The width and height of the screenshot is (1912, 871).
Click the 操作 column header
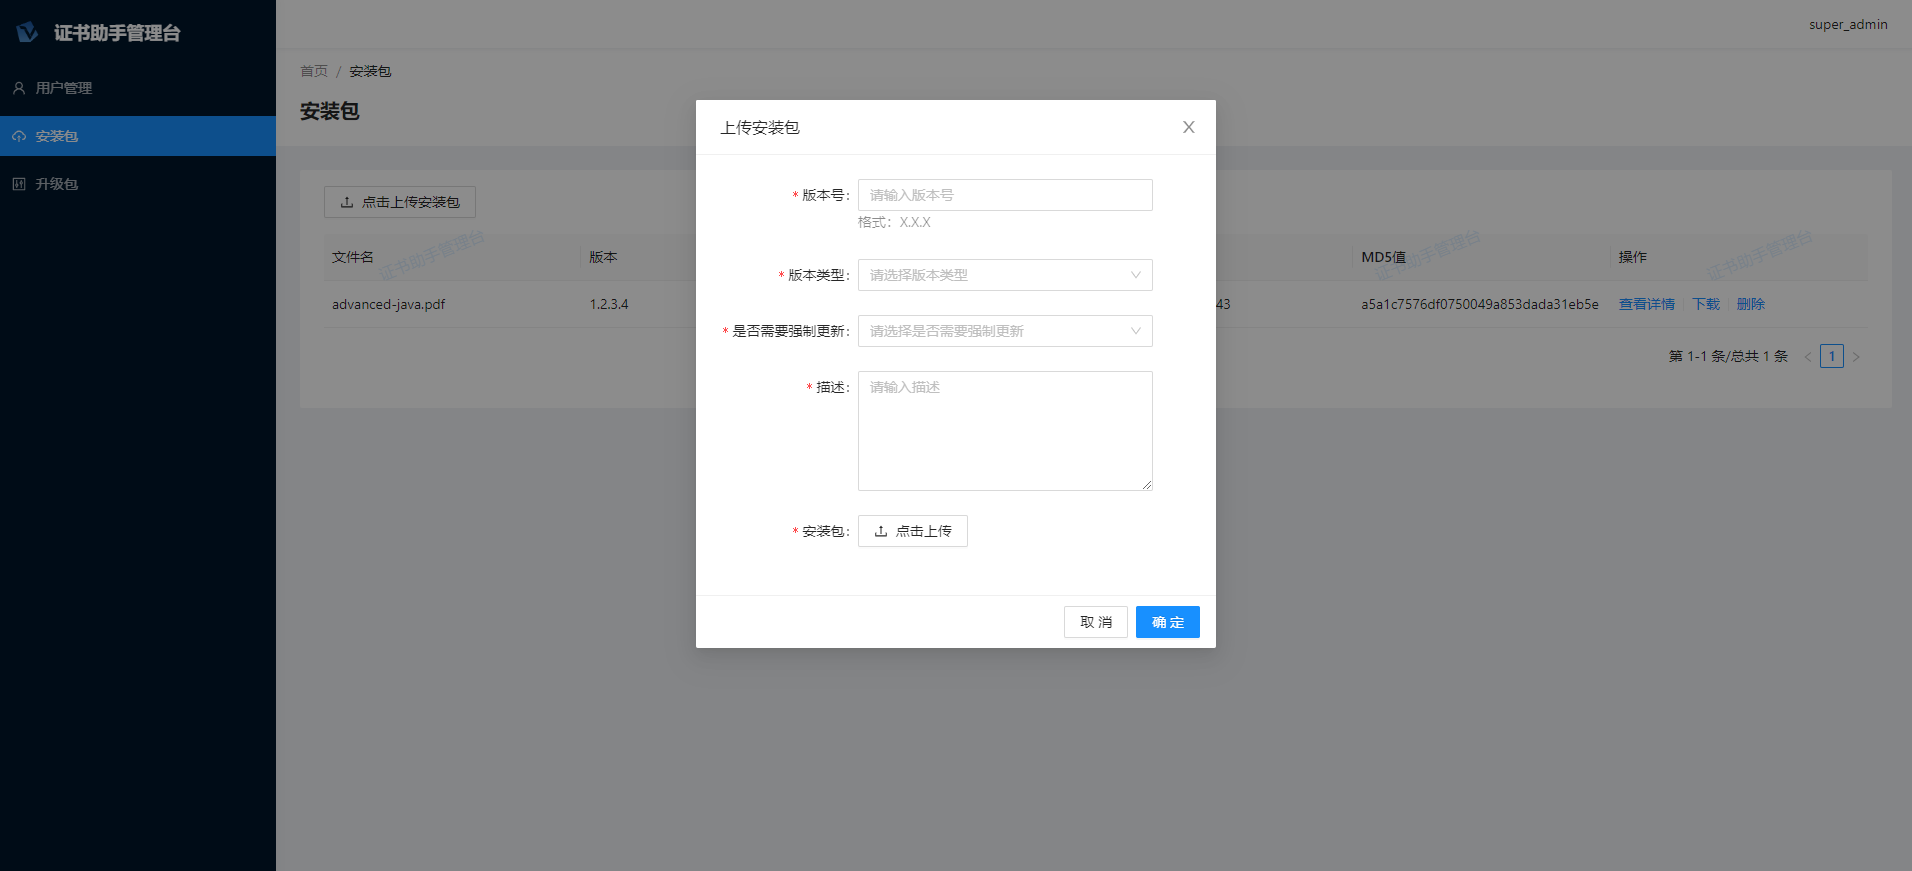pyautogui.click(x=1633, y=257)
